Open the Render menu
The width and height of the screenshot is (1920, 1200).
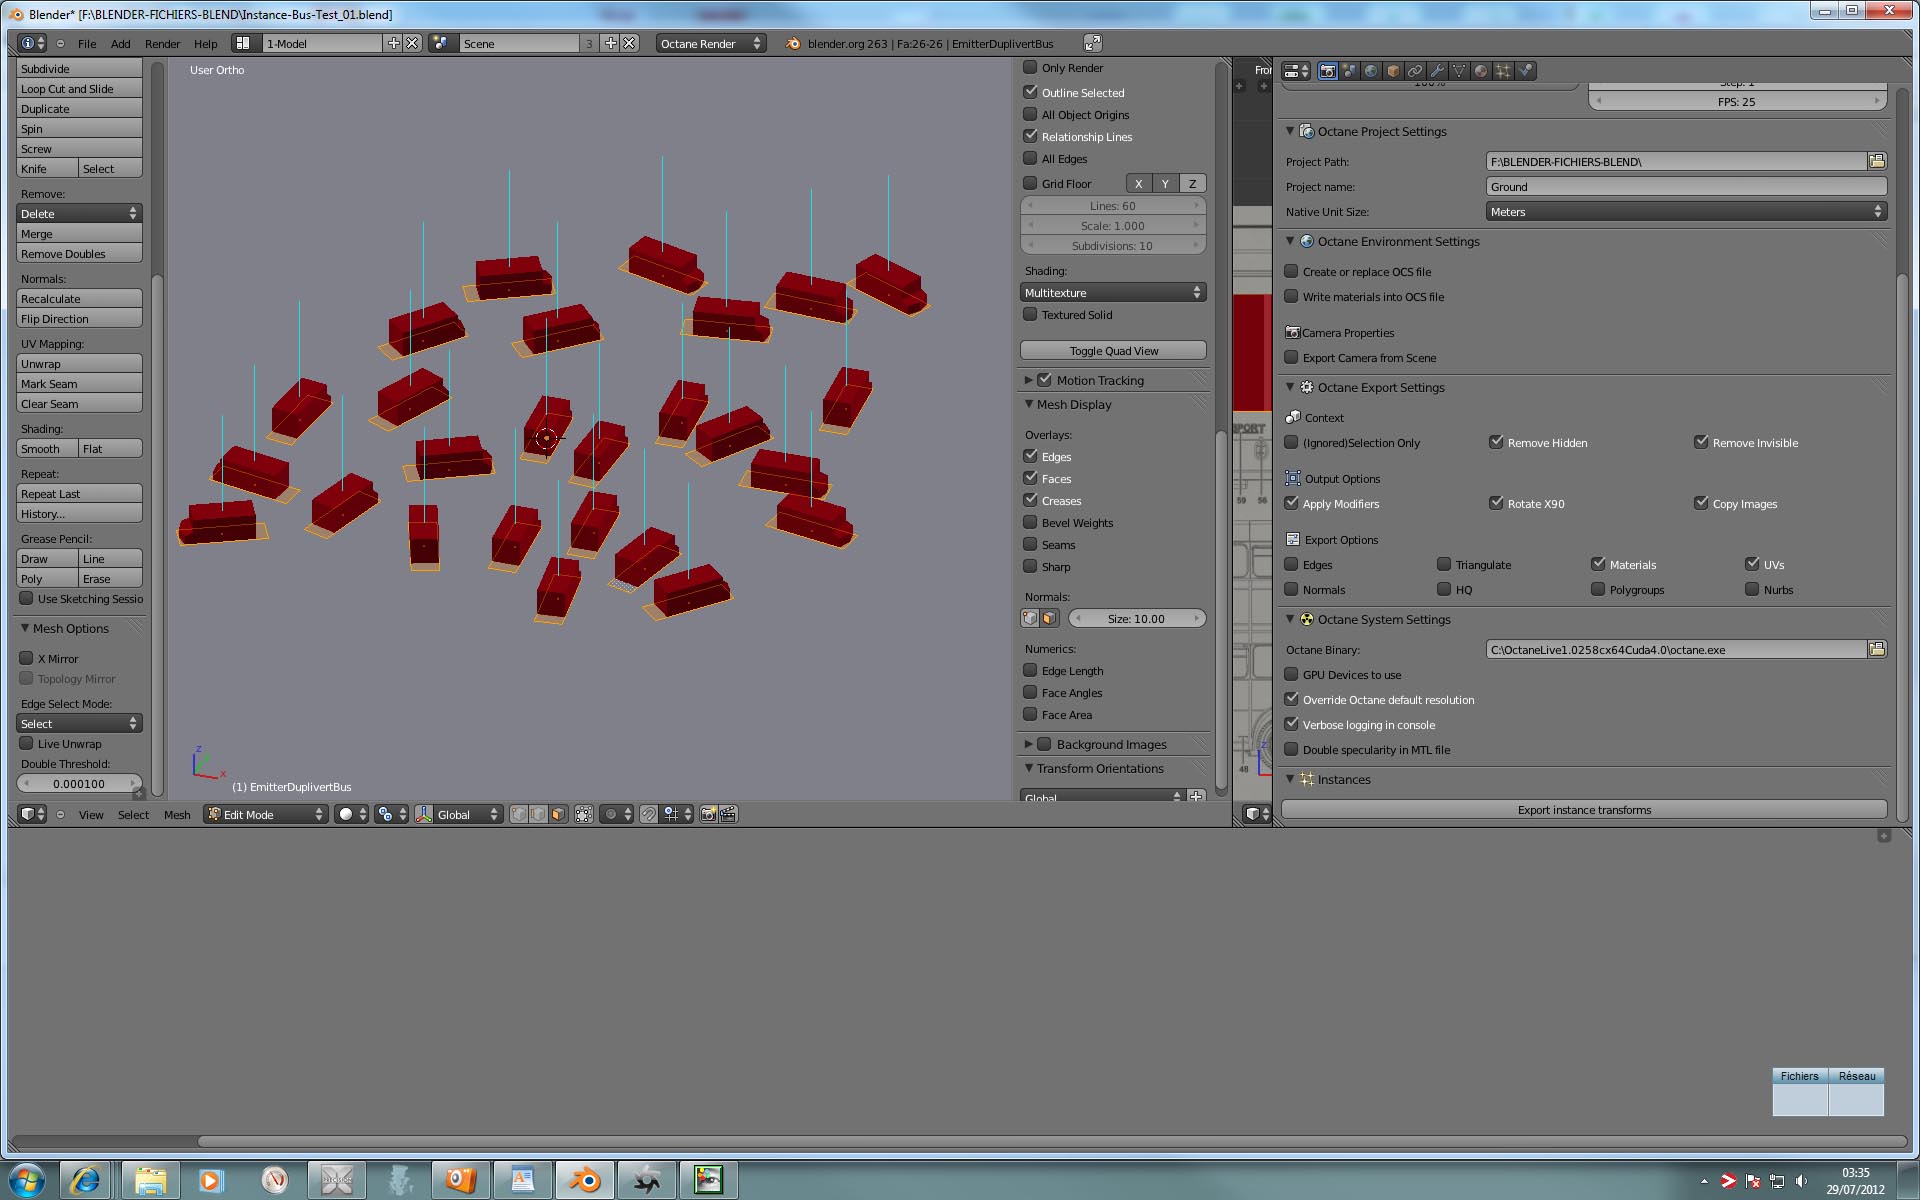click(162, 44)
